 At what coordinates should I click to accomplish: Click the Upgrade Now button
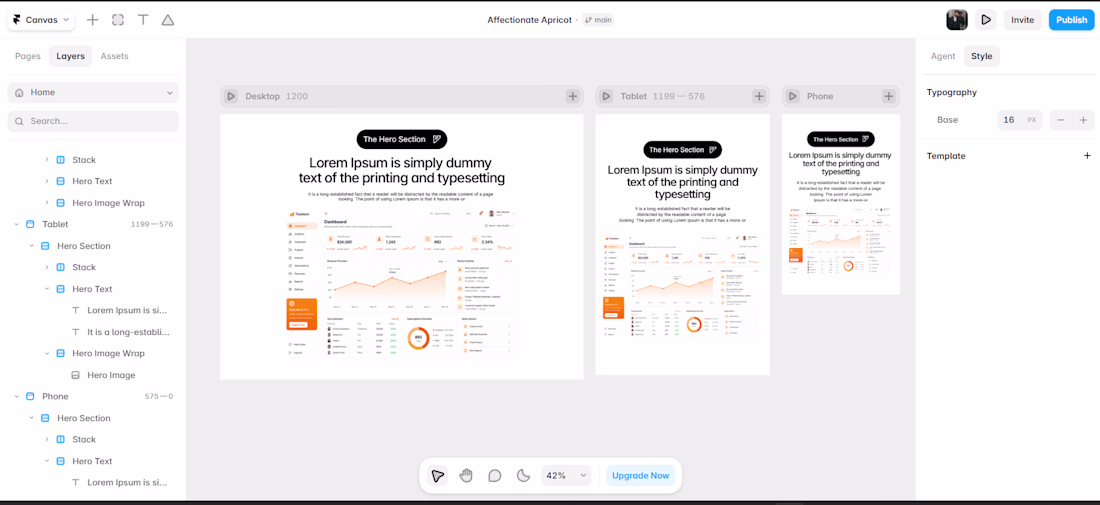(640, 476)
